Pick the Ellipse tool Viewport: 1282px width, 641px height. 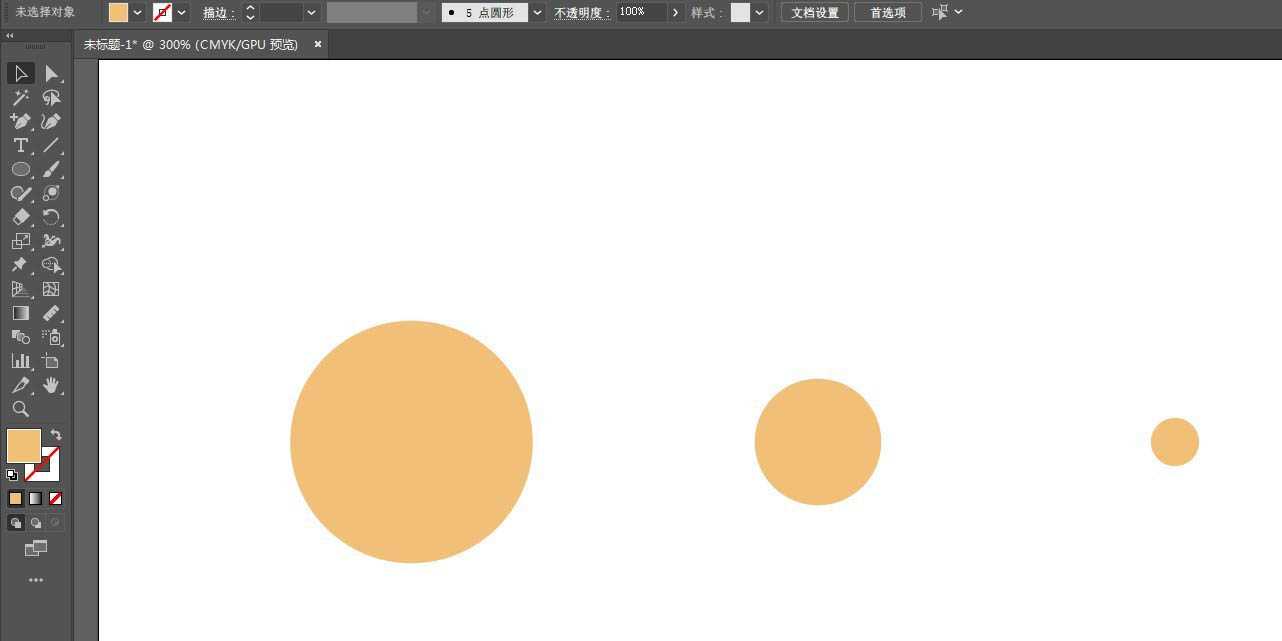pos(20,170)
